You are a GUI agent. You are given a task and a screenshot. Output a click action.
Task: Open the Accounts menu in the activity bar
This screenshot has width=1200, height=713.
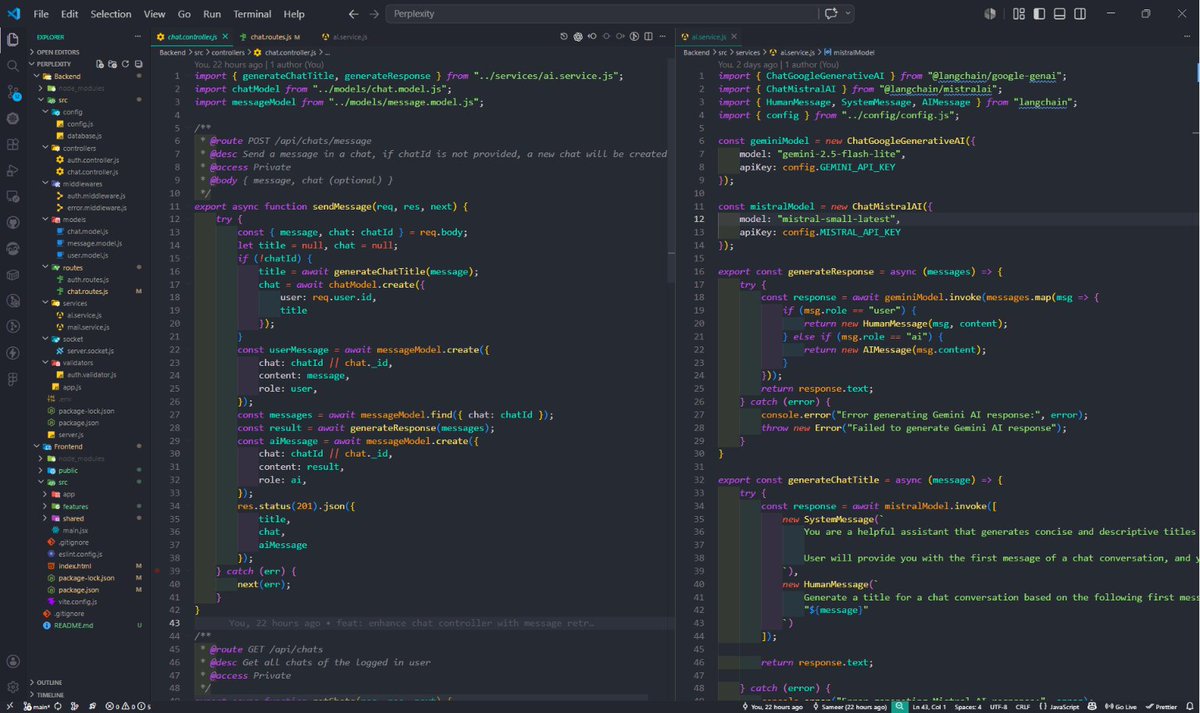(x=13, y=662)
